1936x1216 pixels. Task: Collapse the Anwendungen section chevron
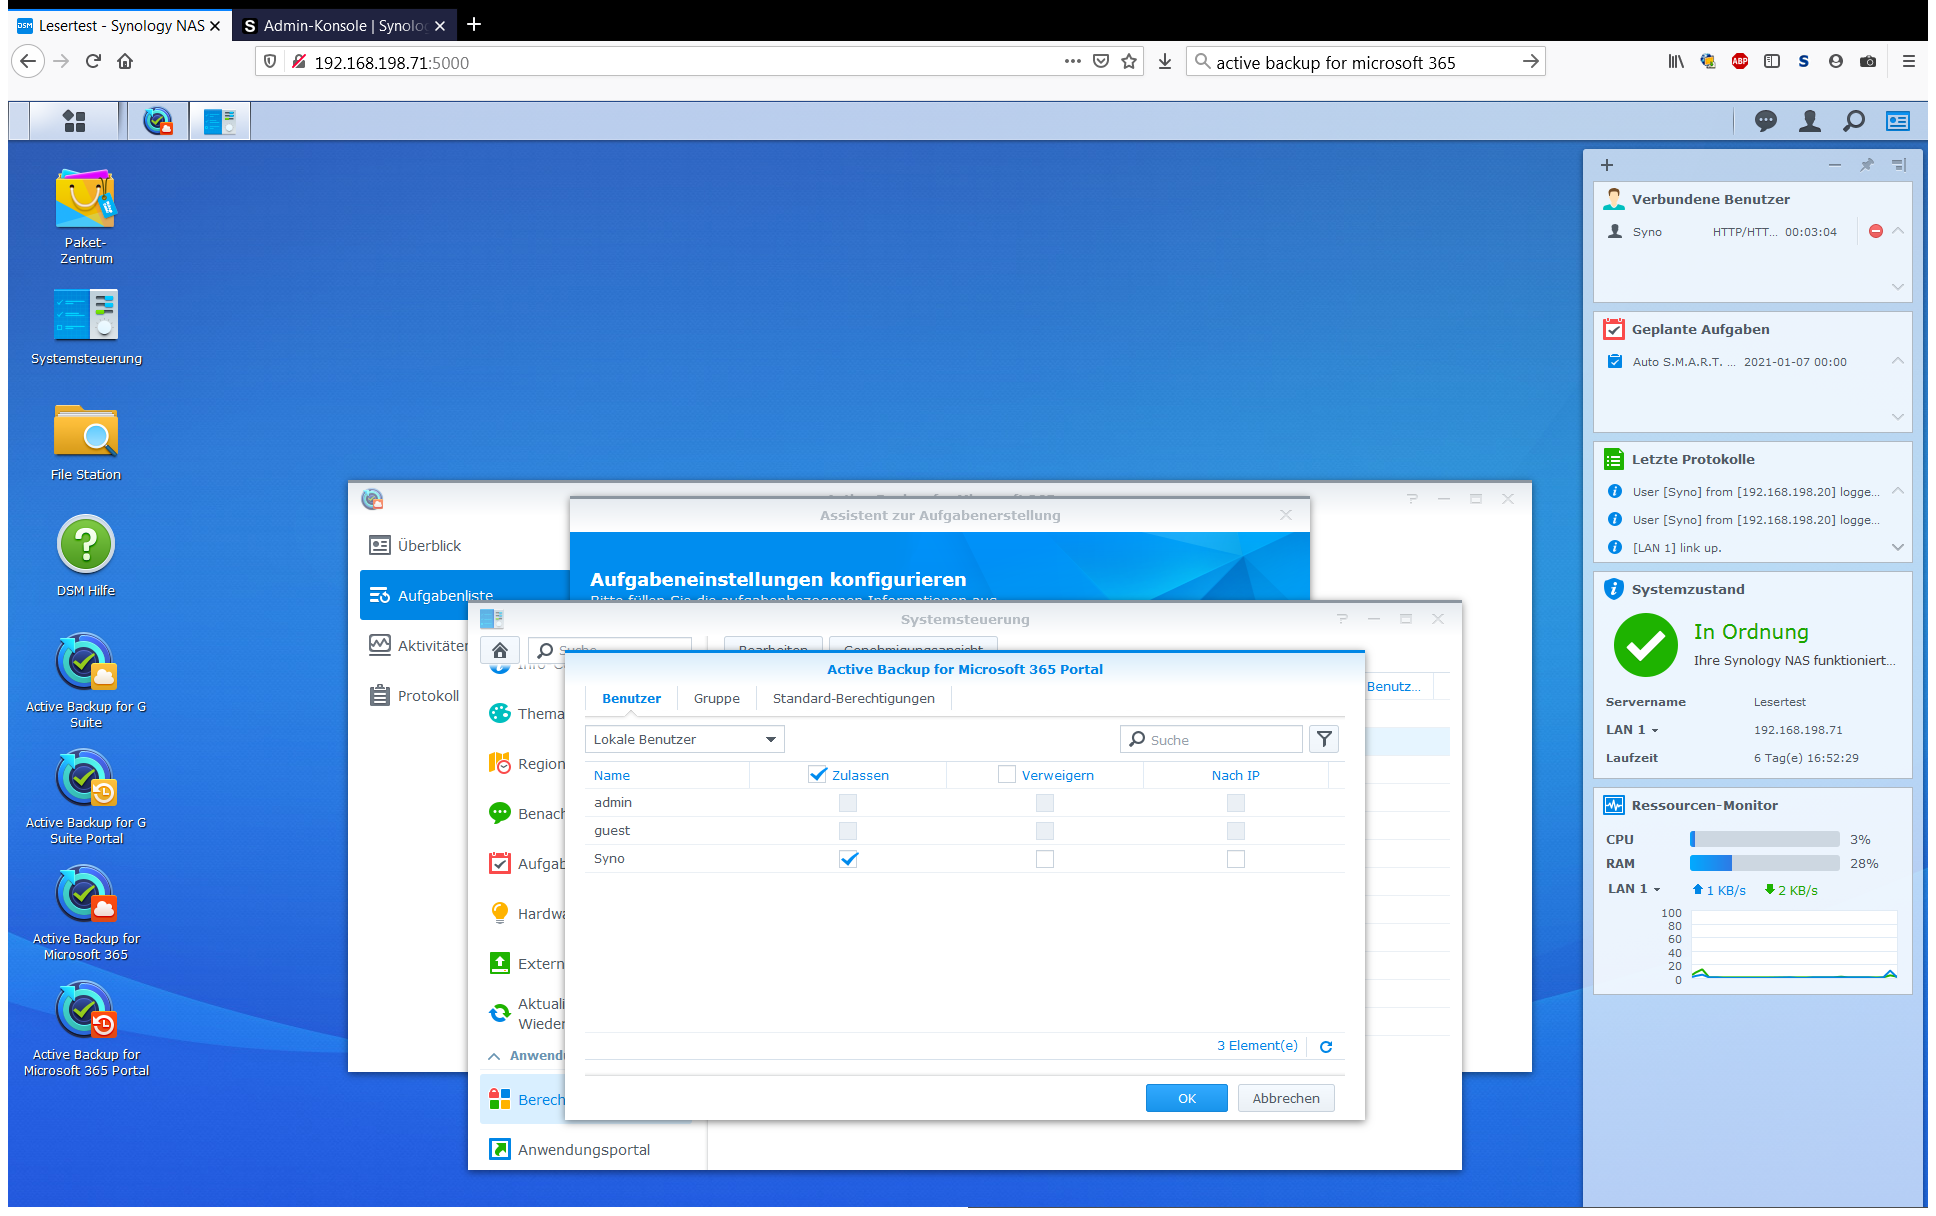(494, 1056)
